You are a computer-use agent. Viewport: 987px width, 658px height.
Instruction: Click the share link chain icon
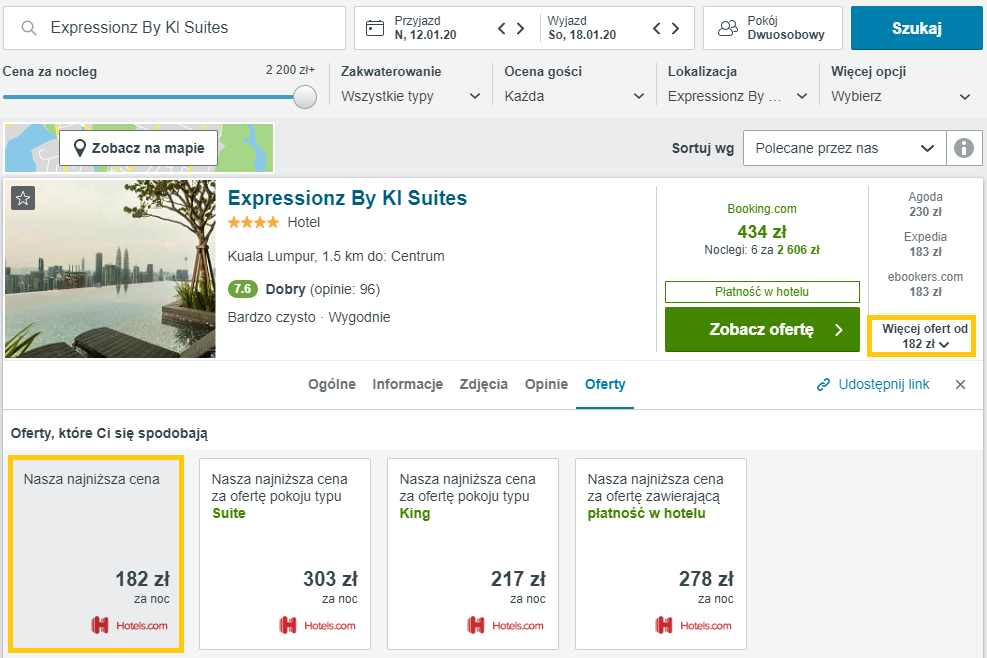[x=823, y=384]
